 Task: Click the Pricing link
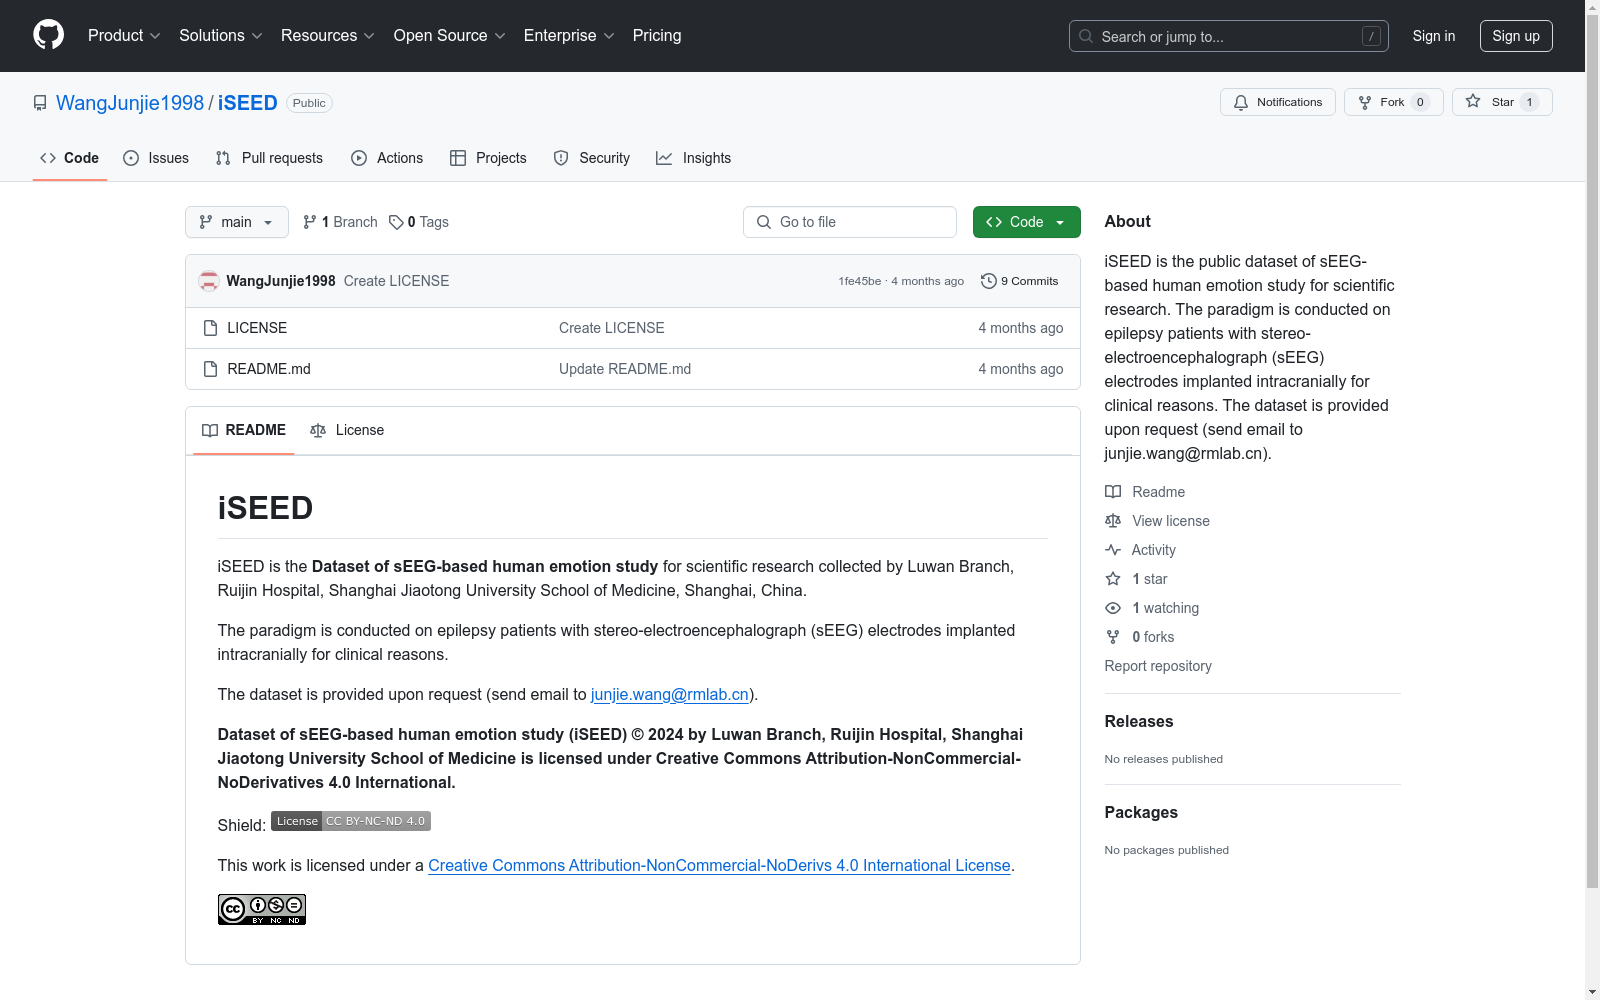657,36
